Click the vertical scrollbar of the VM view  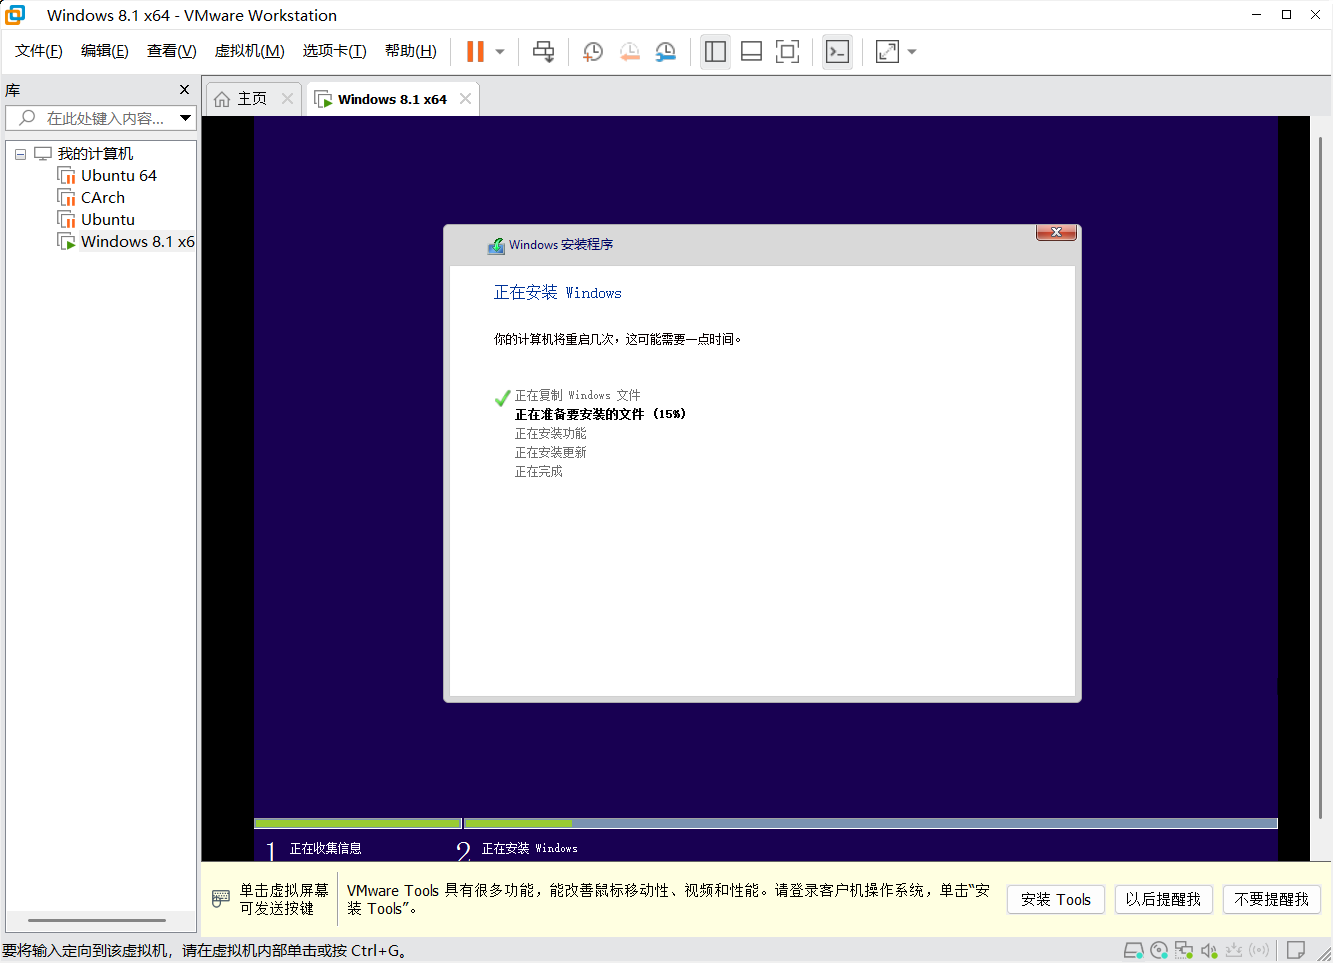pos(1320,479)
